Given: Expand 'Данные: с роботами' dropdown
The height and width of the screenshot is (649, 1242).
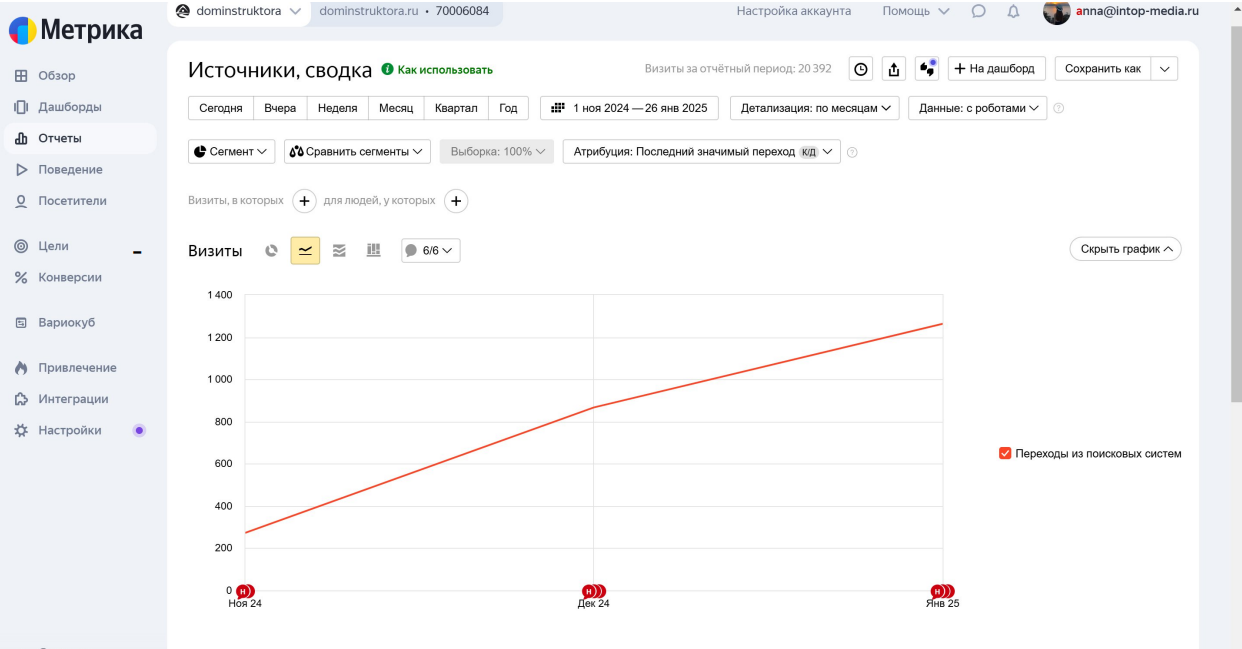Looking at the screenshot, I should click(x=977, y=108).
